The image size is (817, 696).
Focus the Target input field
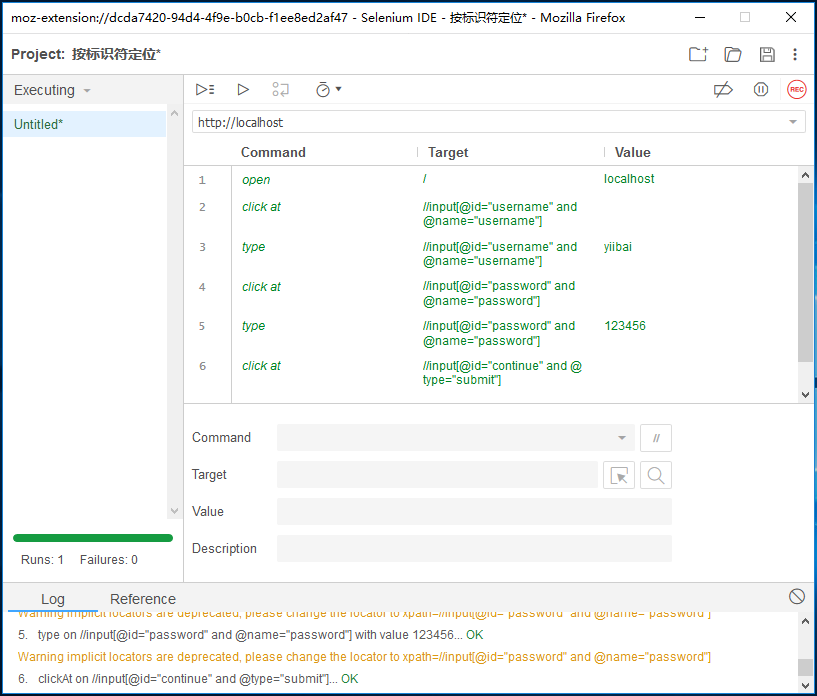[437, 475]
